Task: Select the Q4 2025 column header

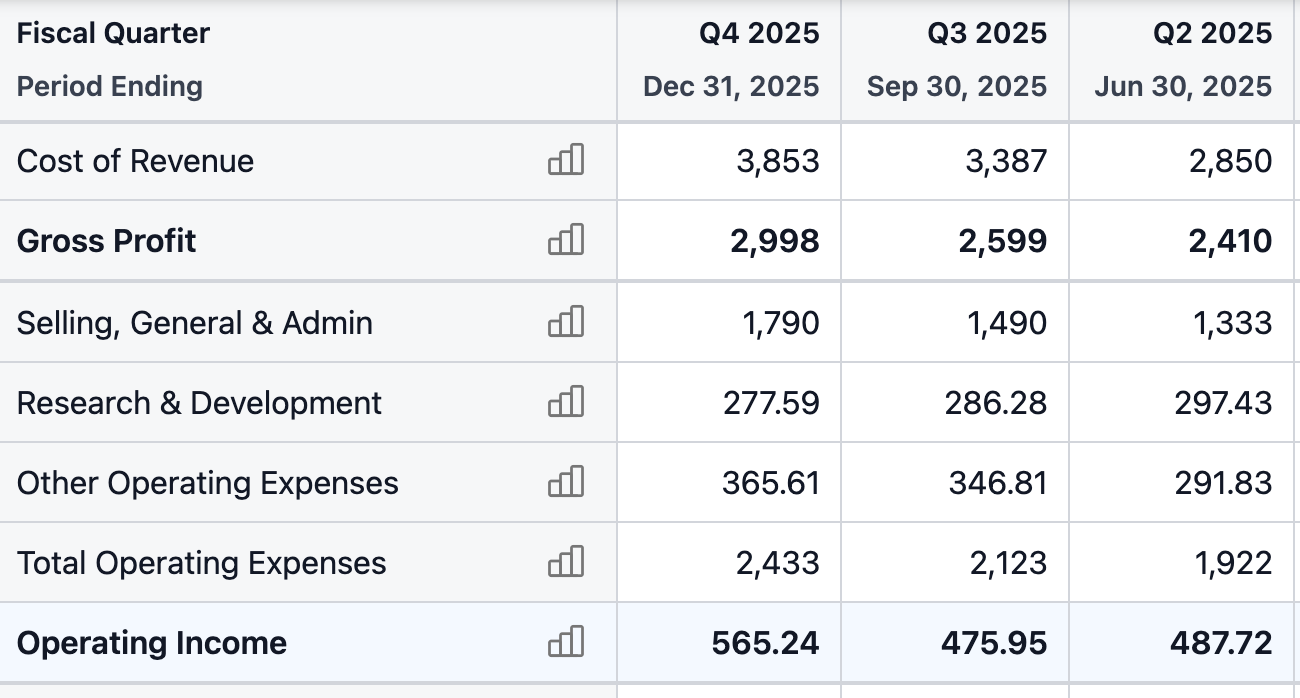Action: 759,33
